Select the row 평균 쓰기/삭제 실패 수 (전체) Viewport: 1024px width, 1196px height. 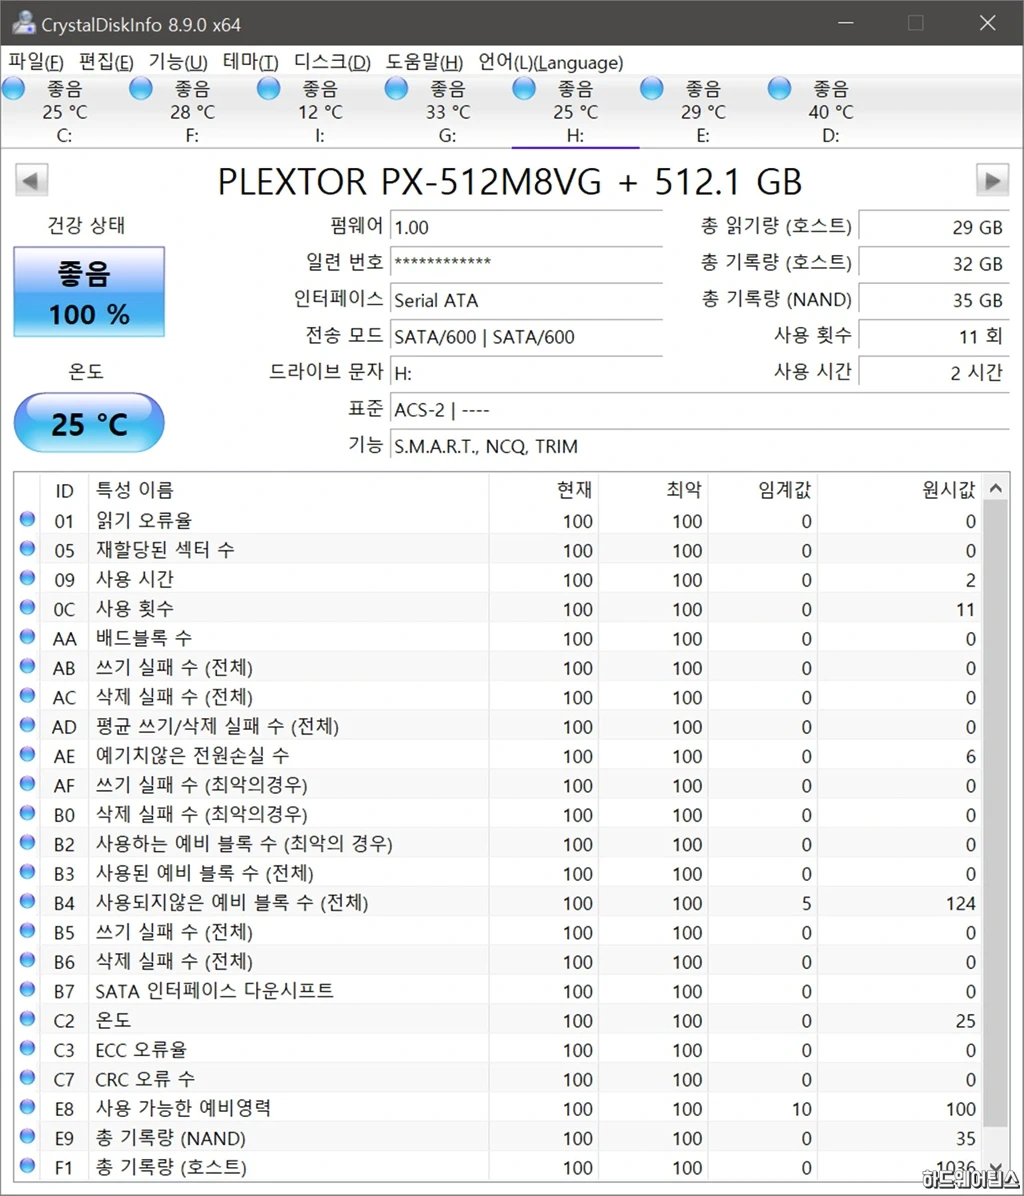pyautogui.click(x=499, y=726)
